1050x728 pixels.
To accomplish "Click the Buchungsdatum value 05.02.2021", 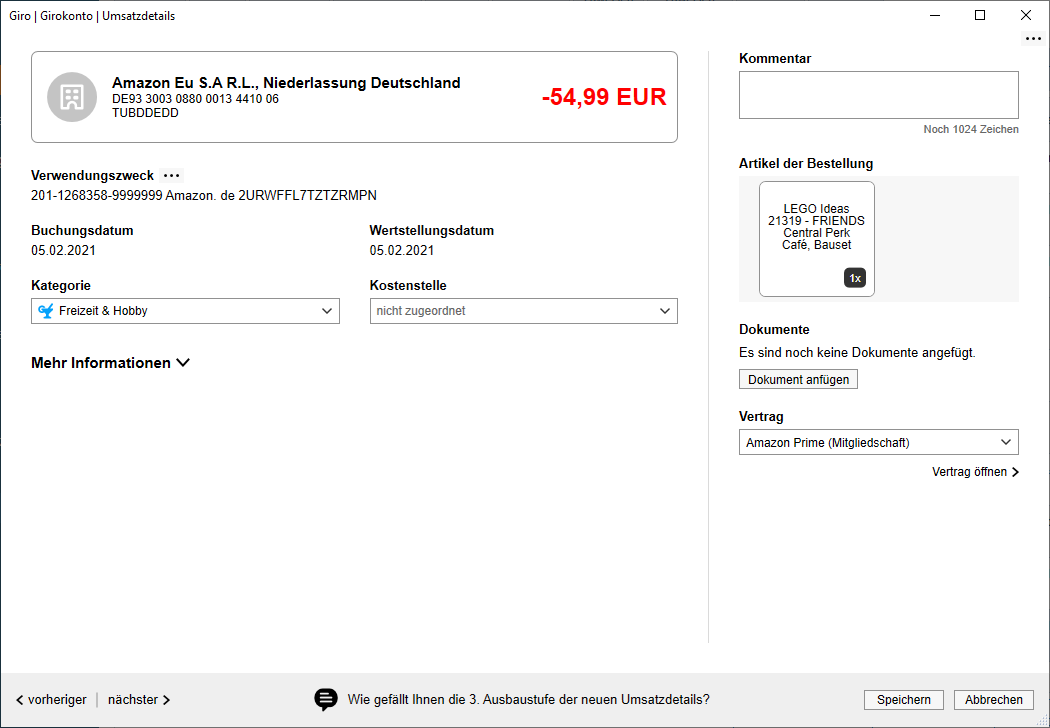I will click(x=64, y=250).
